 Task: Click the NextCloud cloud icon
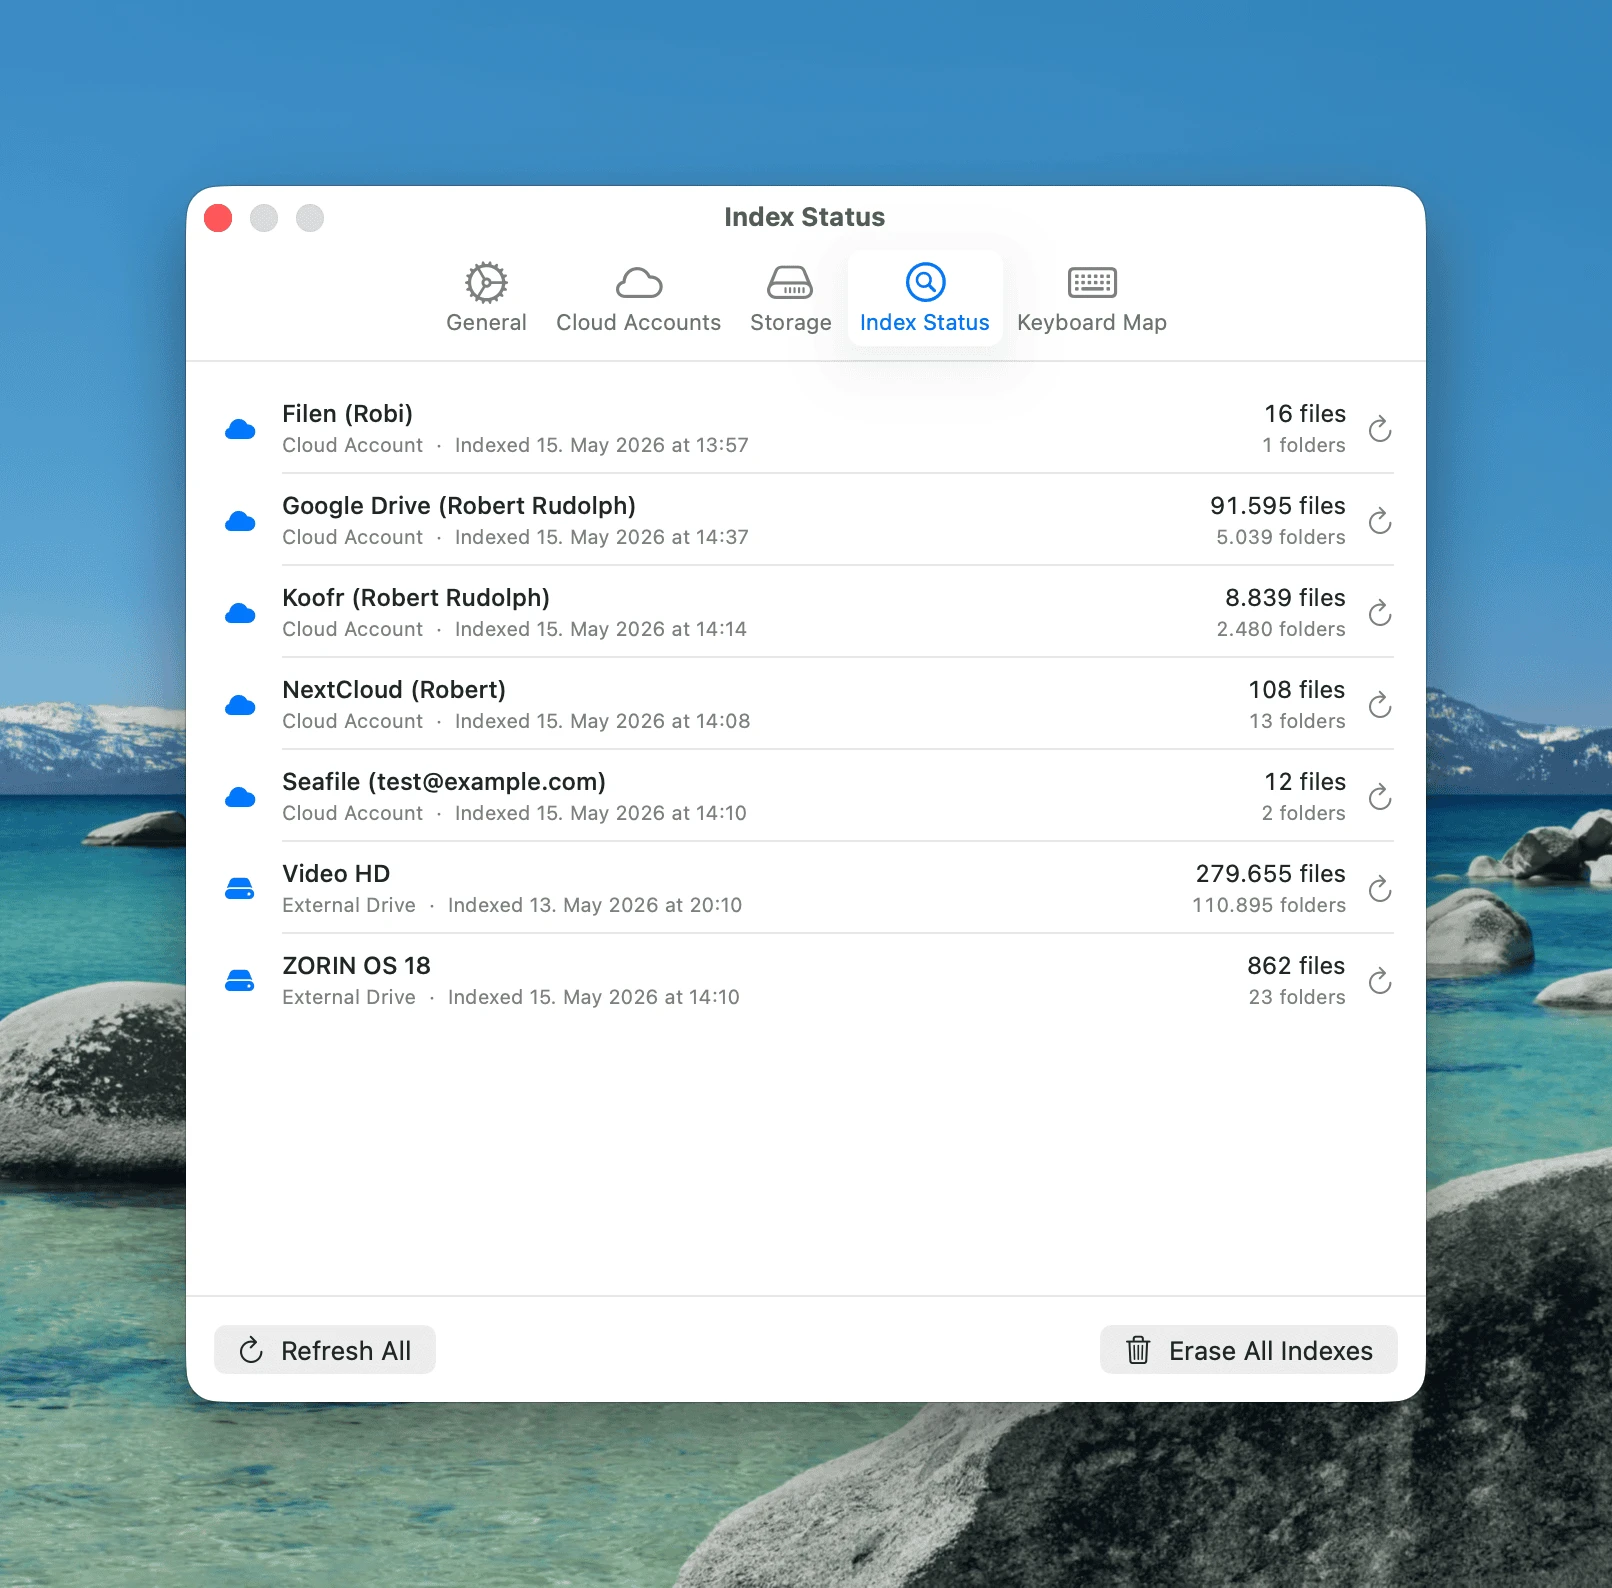tap(240, 705)
